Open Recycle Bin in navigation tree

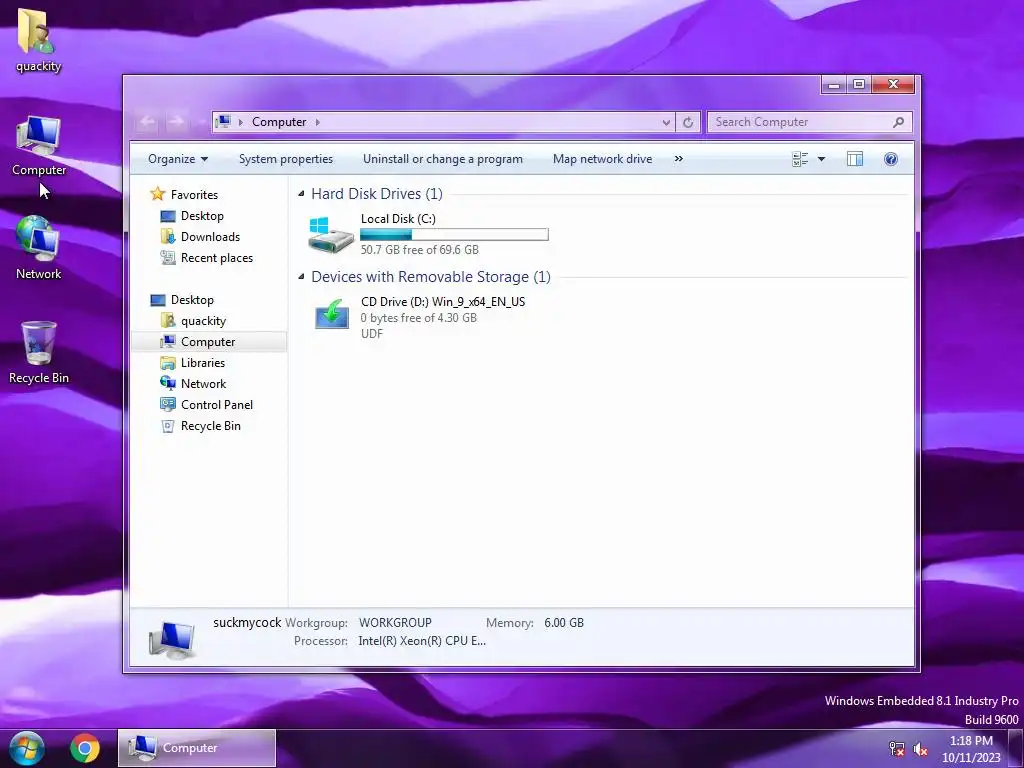pos(210,426)
